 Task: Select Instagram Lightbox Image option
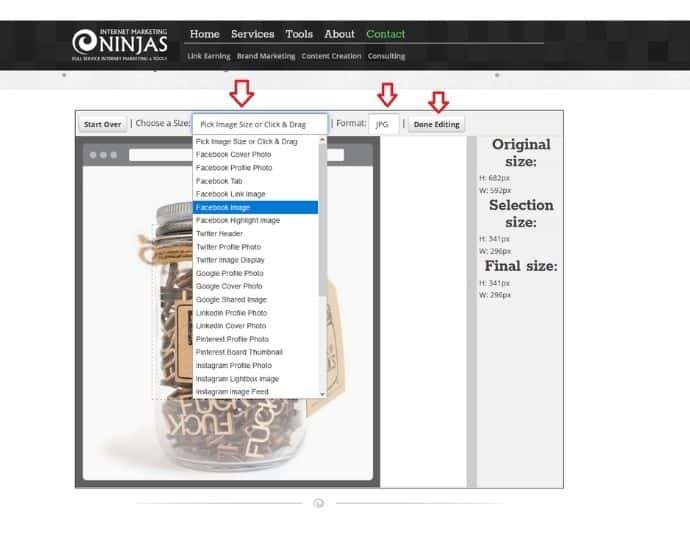click(x=255, y=379)
